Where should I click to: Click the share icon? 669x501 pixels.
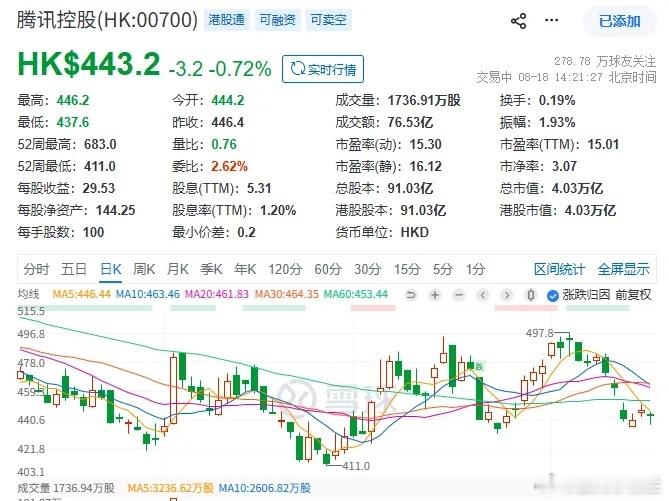518,21
